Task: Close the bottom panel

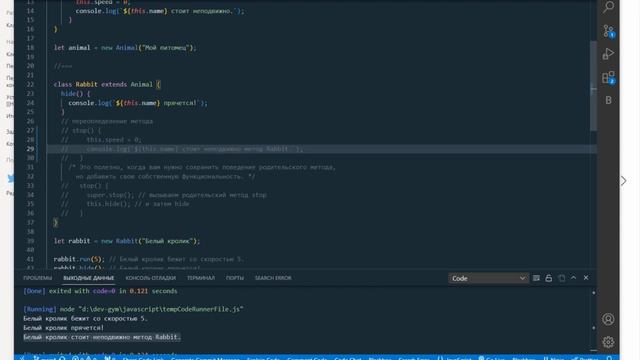Action: (586, 278)
